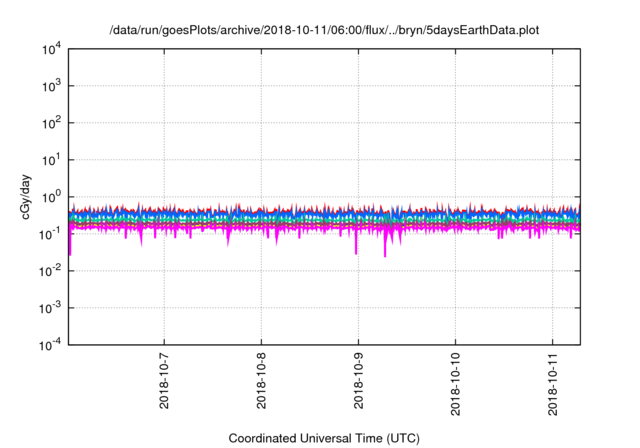This screenshot has width=640, height=448.
Task: Click the 2018-10-10 date tick label
Action: coord(456,384)
